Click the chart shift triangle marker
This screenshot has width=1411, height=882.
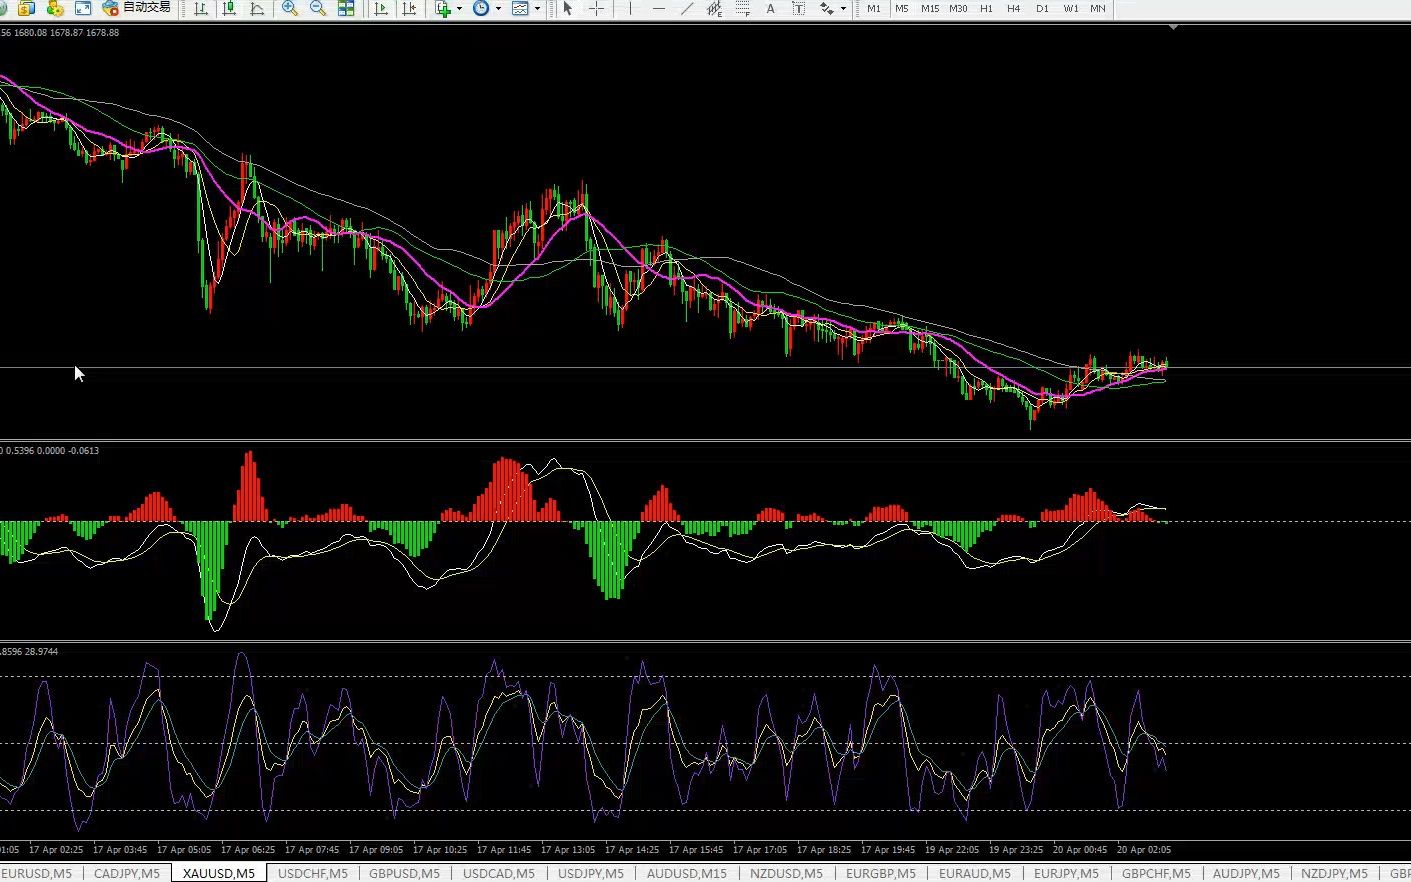(1173, 28)
